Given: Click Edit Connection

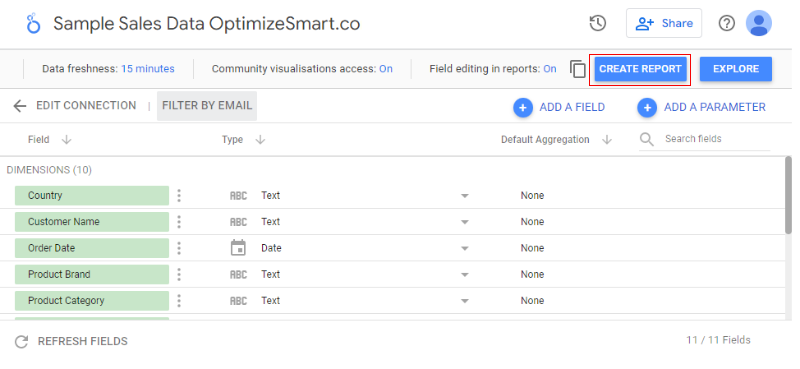Looking at the screenshot, I should (x=86, y=106).
